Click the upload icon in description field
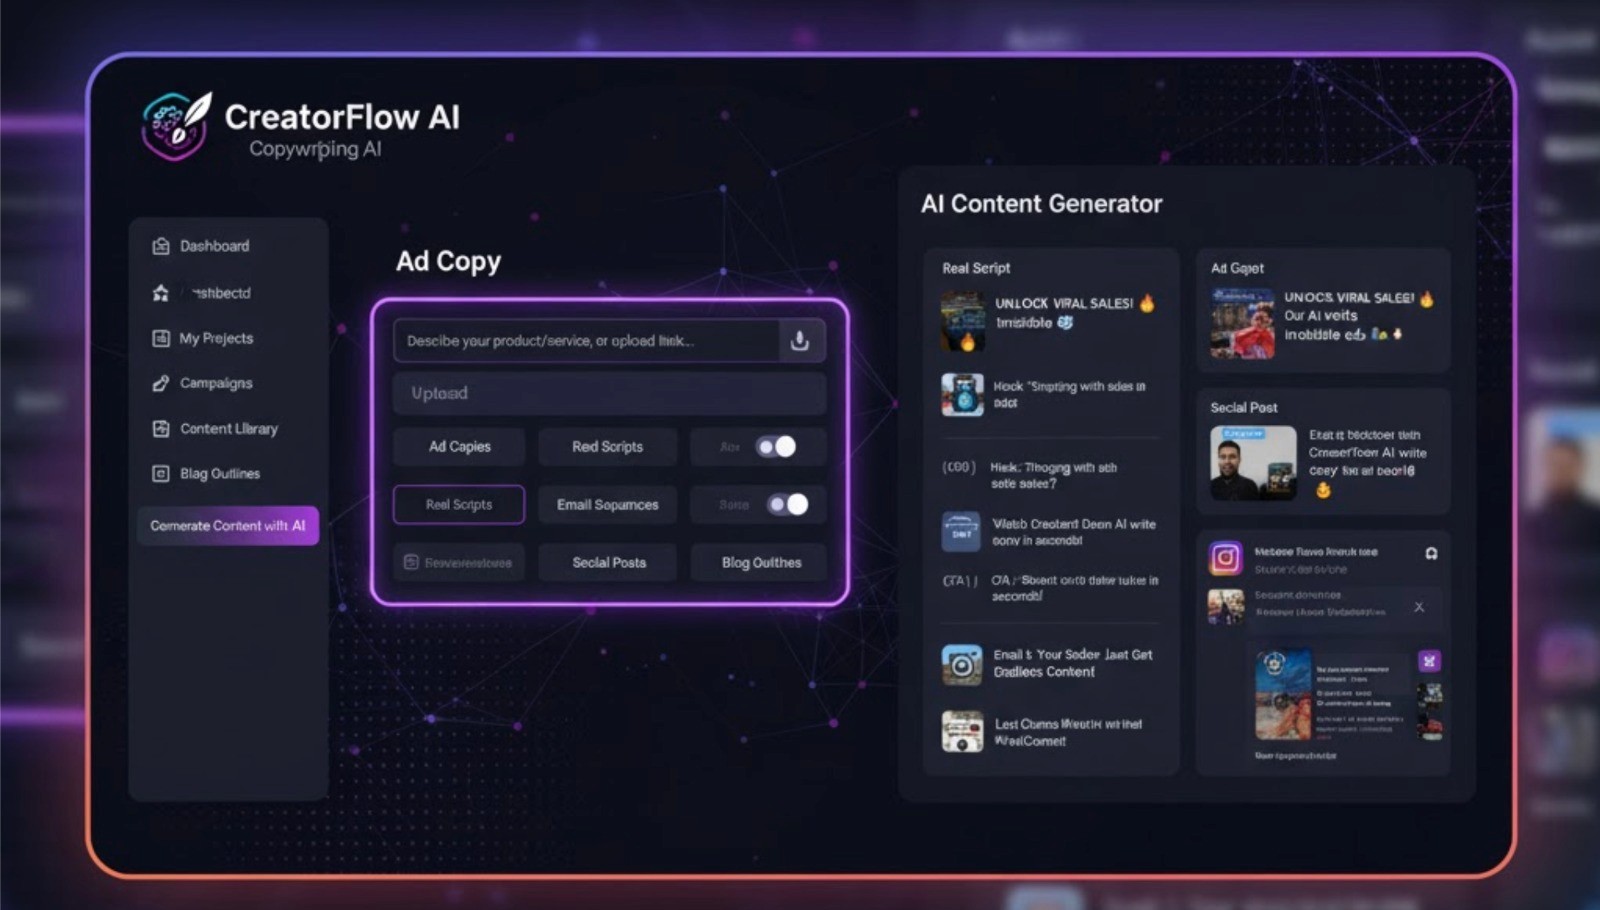Viewport: 1600px width, 910px height. coord(800,341)
